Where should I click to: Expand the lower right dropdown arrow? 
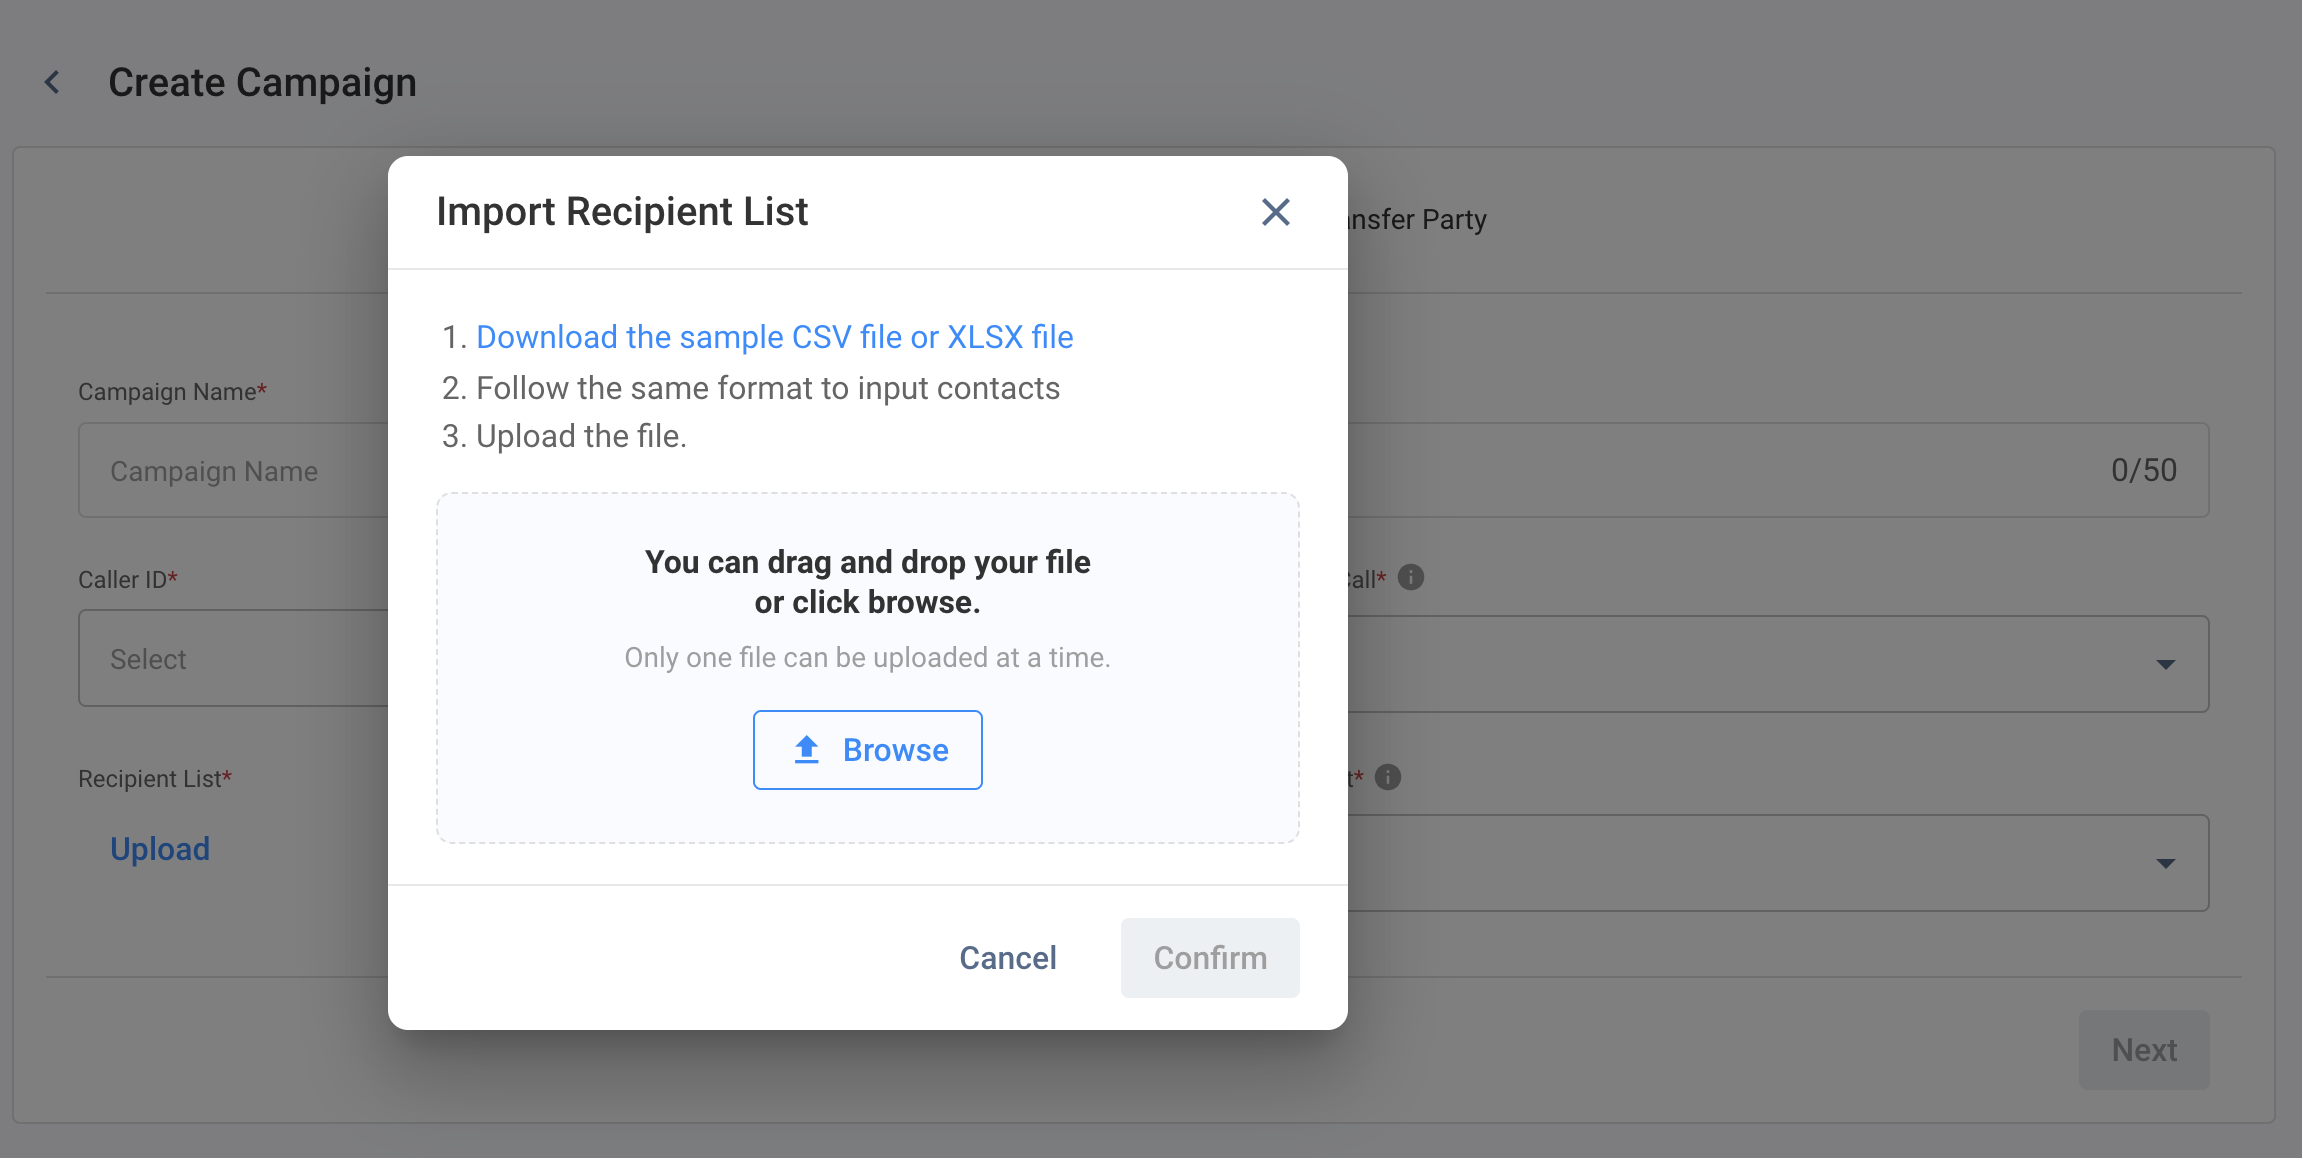click(x=2166, y=863)
